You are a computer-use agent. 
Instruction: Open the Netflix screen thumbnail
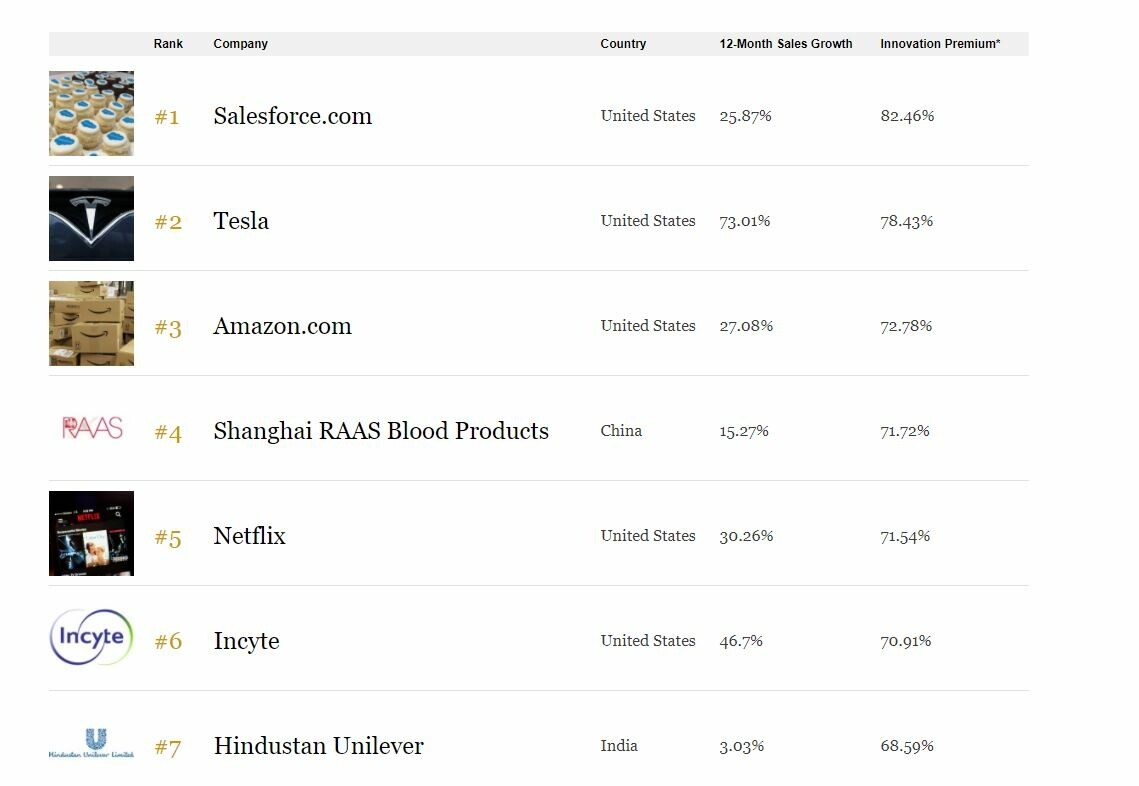92,533
